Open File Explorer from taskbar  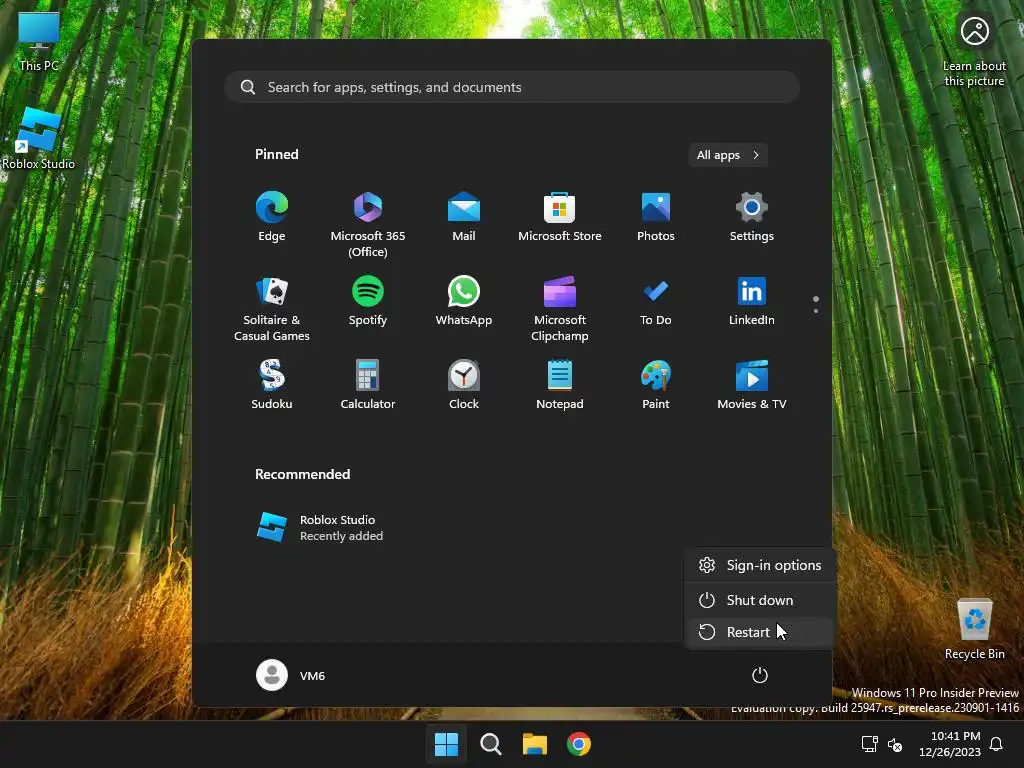coord(535,744)
